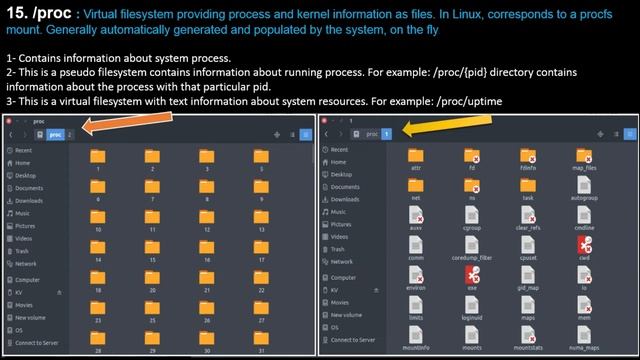
Task: Open the attr folder in the right window
Action: point(416,156)
